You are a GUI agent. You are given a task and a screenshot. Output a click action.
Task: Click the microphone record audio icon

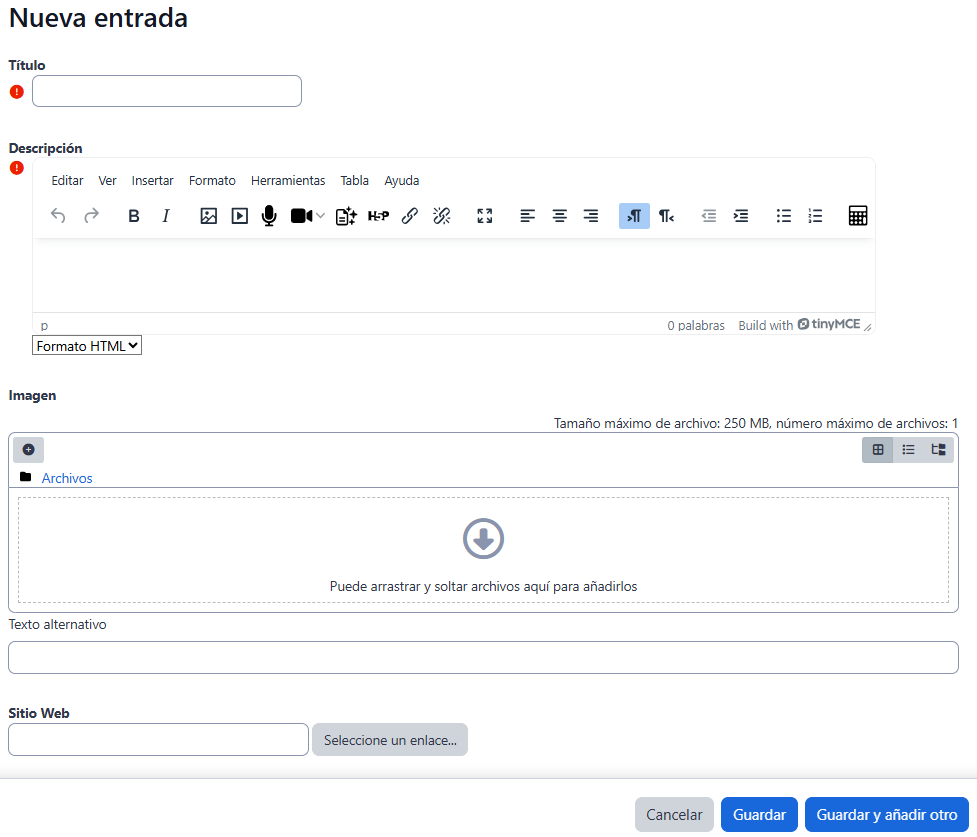(x=268, y=216)
